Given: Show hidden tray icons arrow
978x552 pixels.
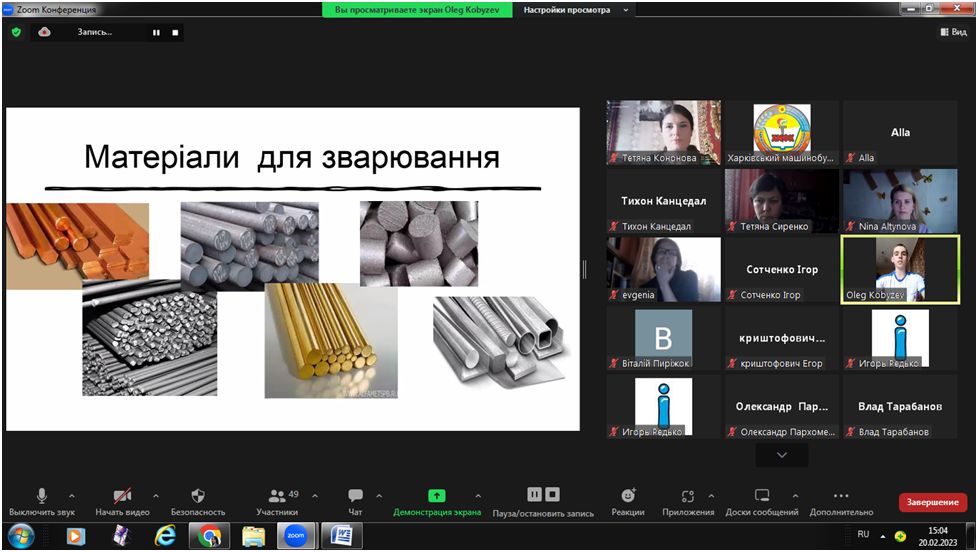Looking at the screenshot, I should click(x=883, y=536).
